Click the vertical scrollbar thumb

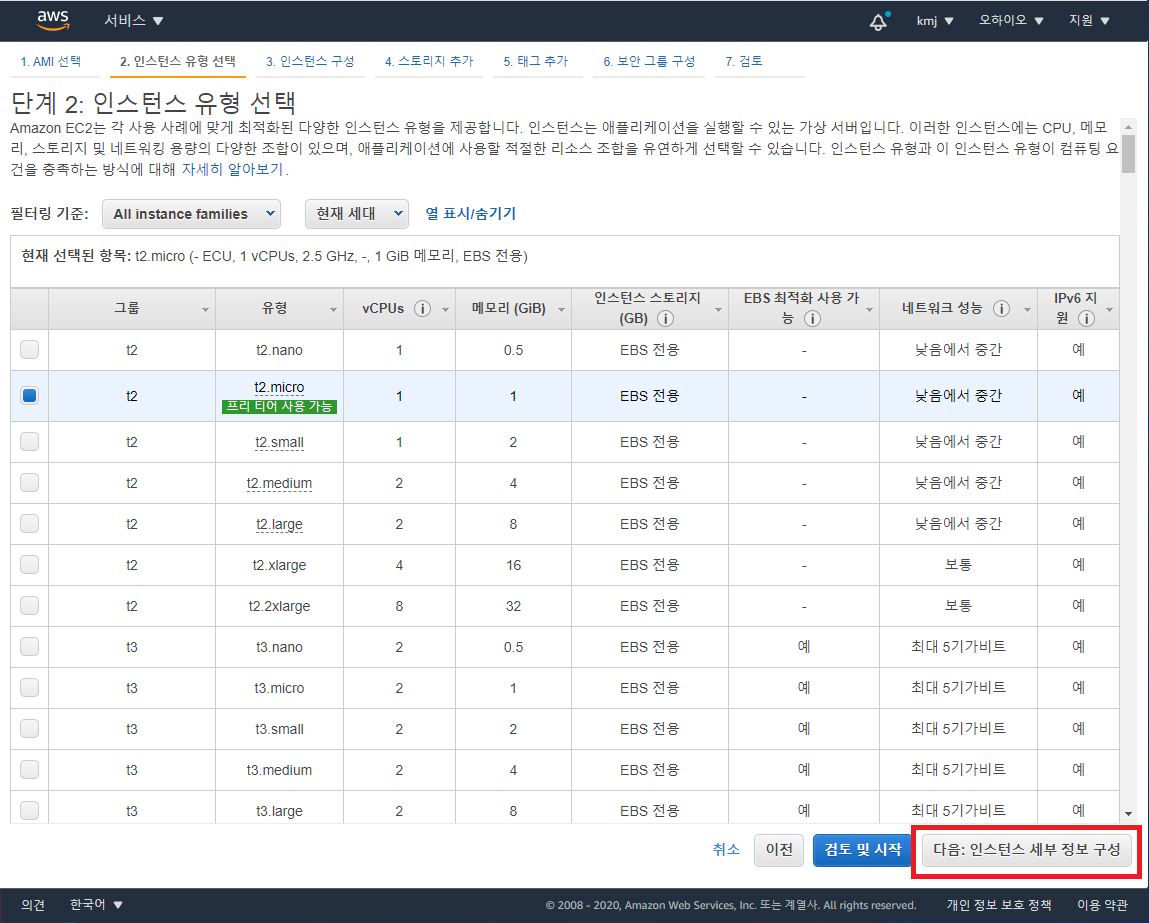coord(1128,153)
